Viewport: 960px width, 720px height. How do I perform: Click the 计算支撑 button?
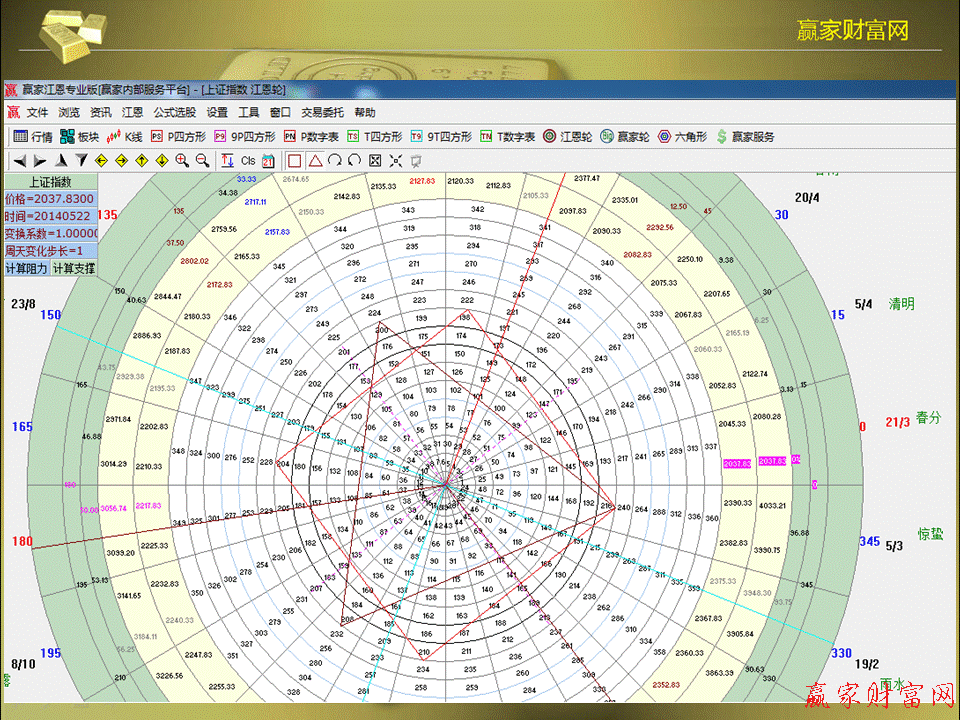[74, 268]
